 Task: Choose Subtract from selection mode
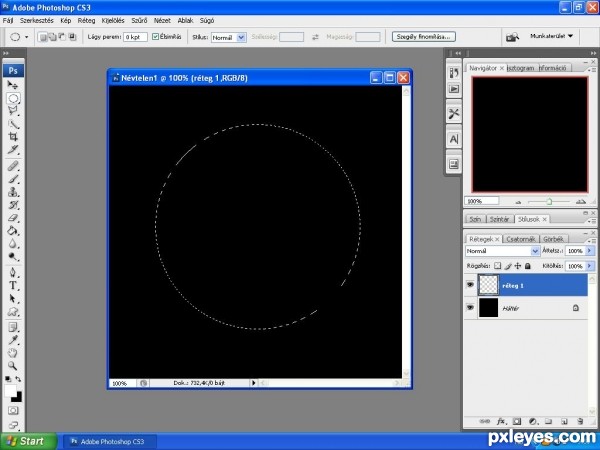[62, 37]
